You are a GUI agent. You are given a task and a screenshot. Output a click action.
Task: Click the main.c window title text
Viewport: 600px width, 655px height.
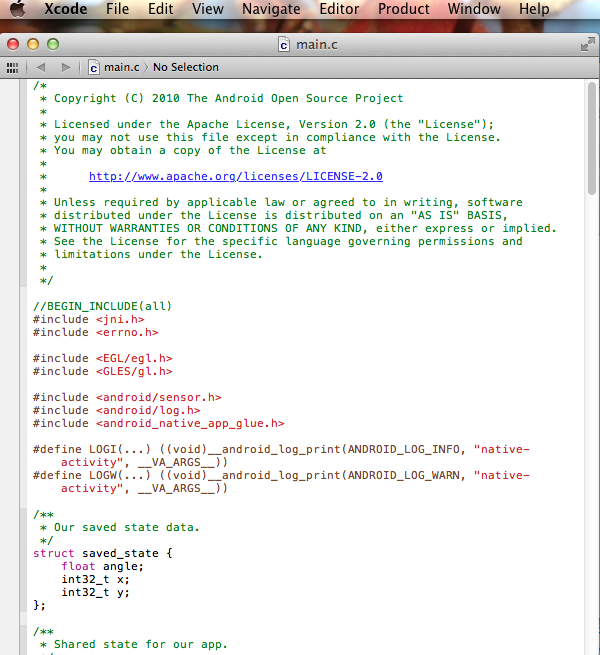pos(317,44)
